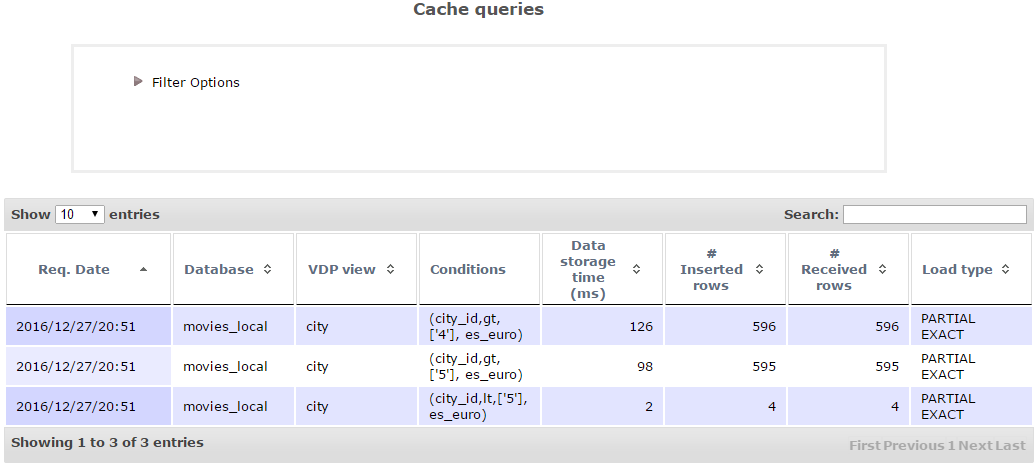
Task: Select inserted rows value 596
Action: point(764,326)
